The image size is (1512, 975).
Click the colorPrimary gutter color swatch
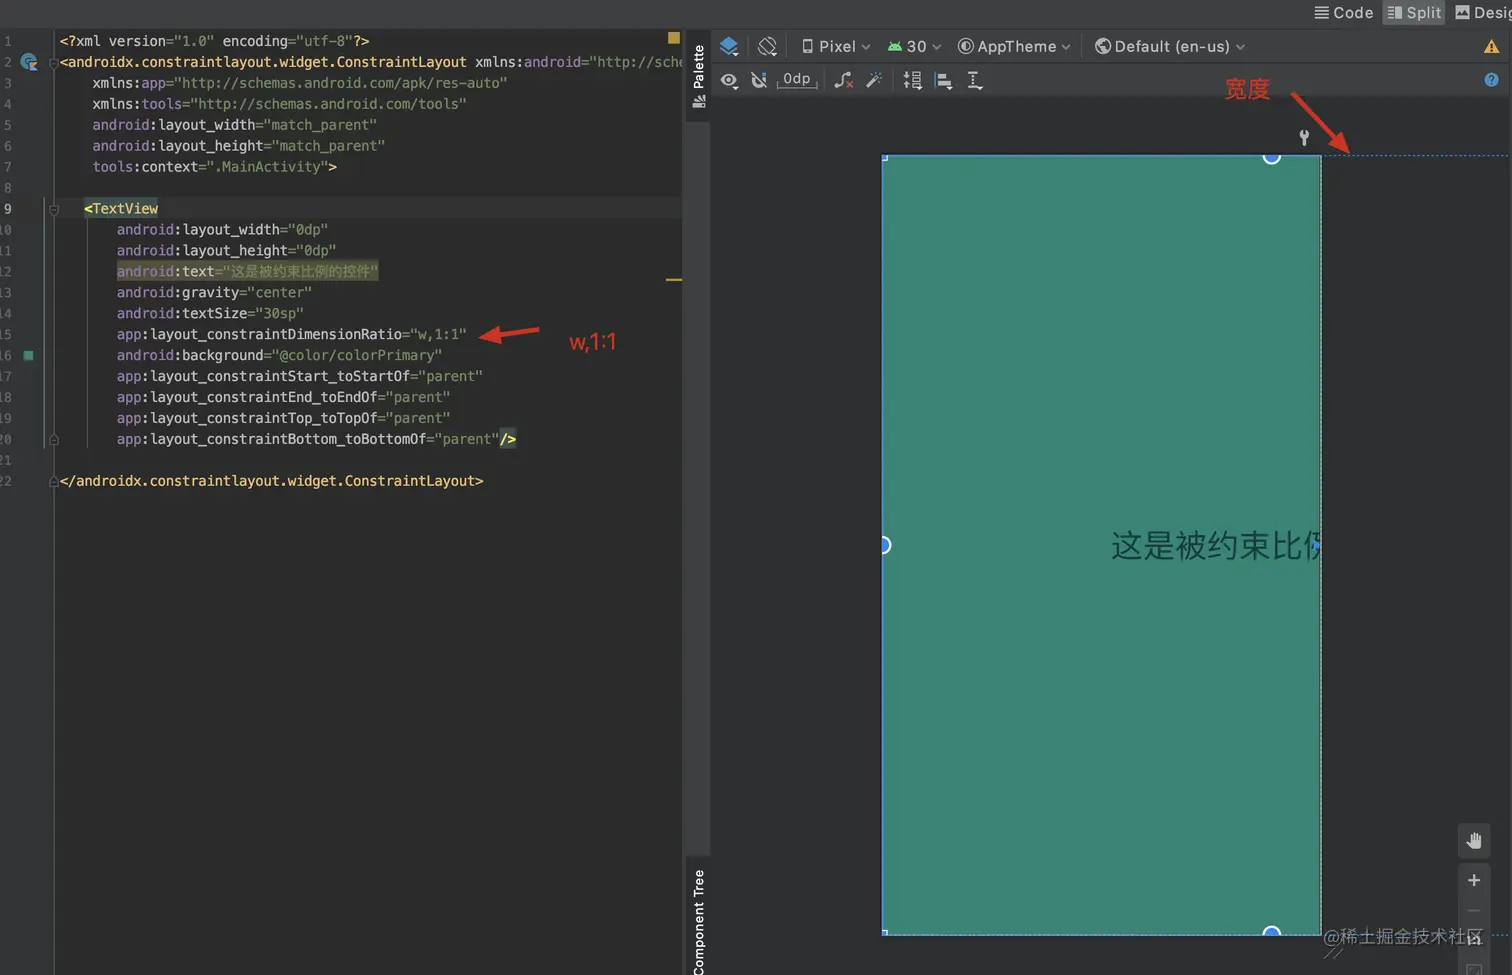coord(28,355)
